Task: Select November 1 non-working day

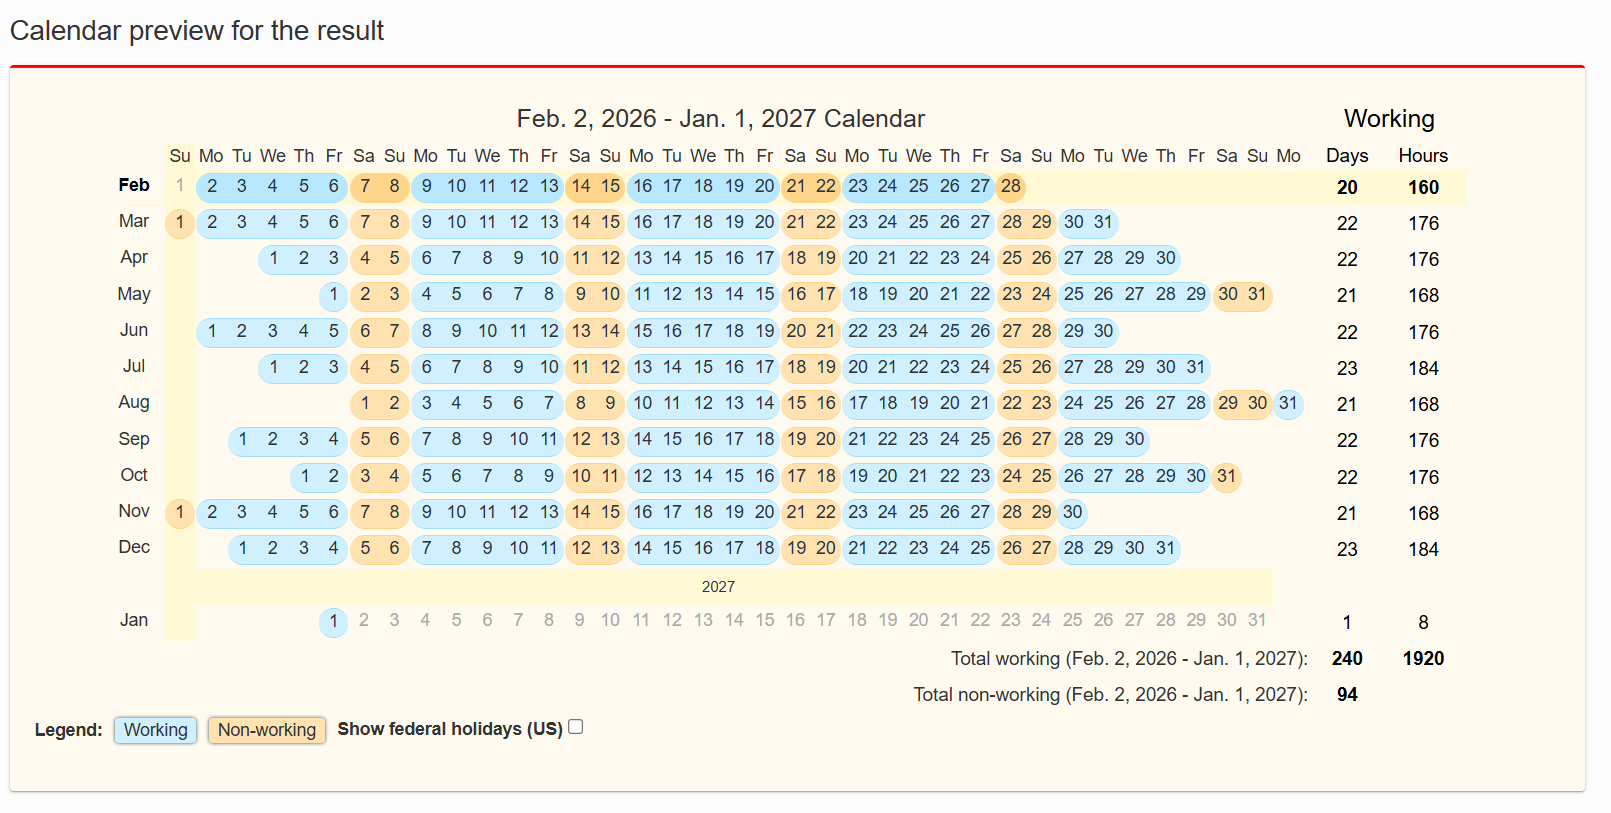Action: [180, 512]
